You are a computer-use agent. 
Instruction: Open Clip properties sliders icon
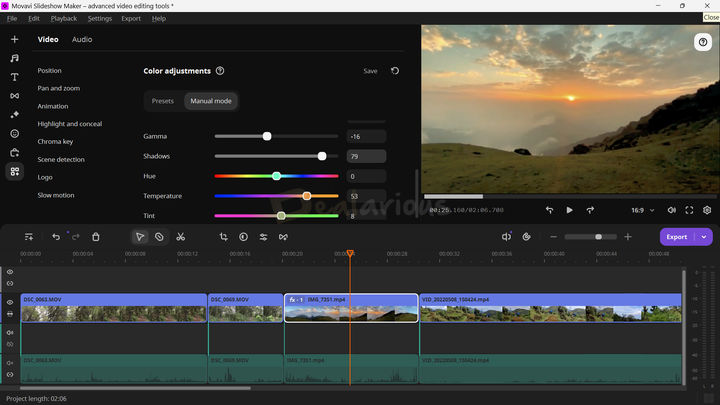tap(263, 237)
